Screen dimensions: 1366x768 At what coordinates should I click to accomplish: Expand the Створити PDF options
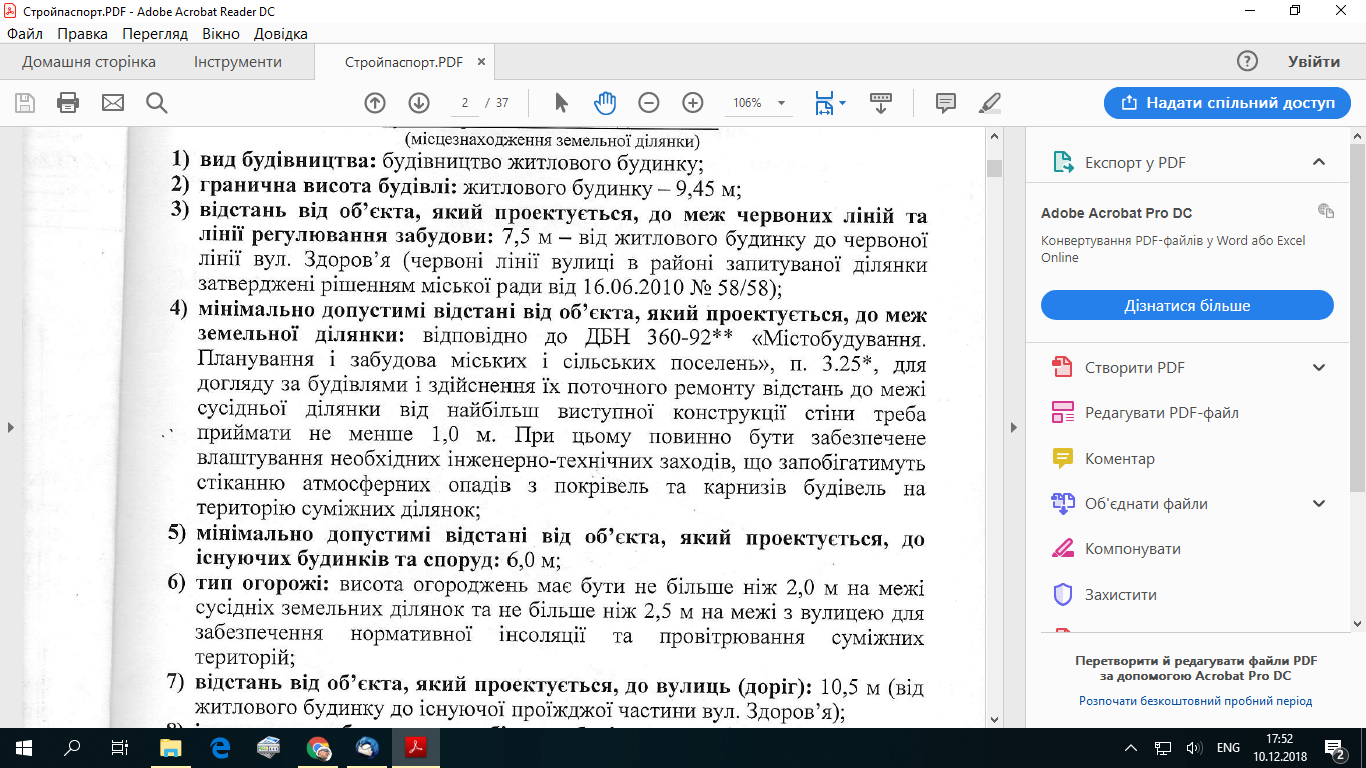click(1319, 367)
